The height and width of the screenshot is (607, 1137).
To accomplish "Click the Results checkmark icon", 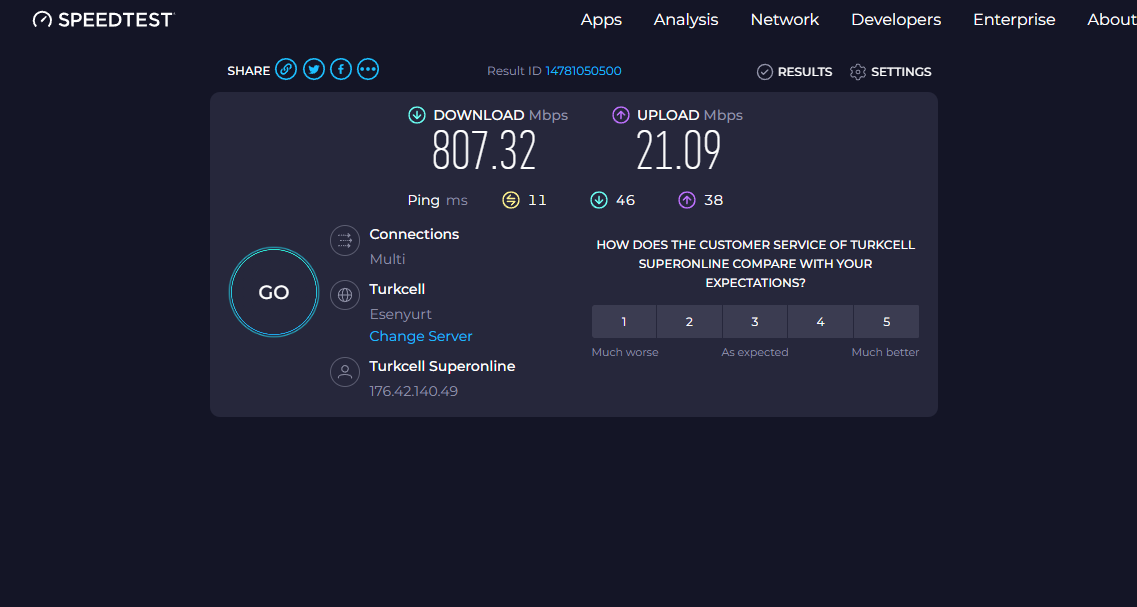I will point(765,72).
